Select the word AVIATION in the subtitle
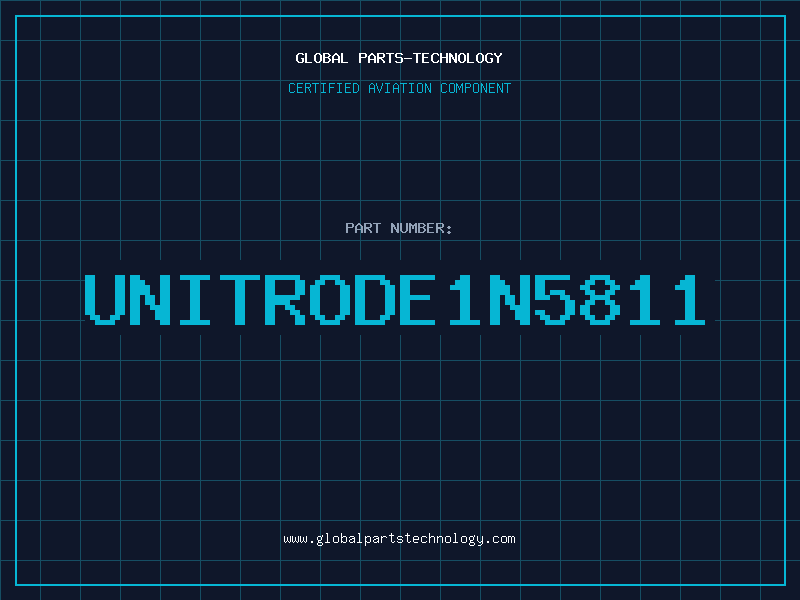The height and width of the screenshot is (600, 800). coord(400,88)
